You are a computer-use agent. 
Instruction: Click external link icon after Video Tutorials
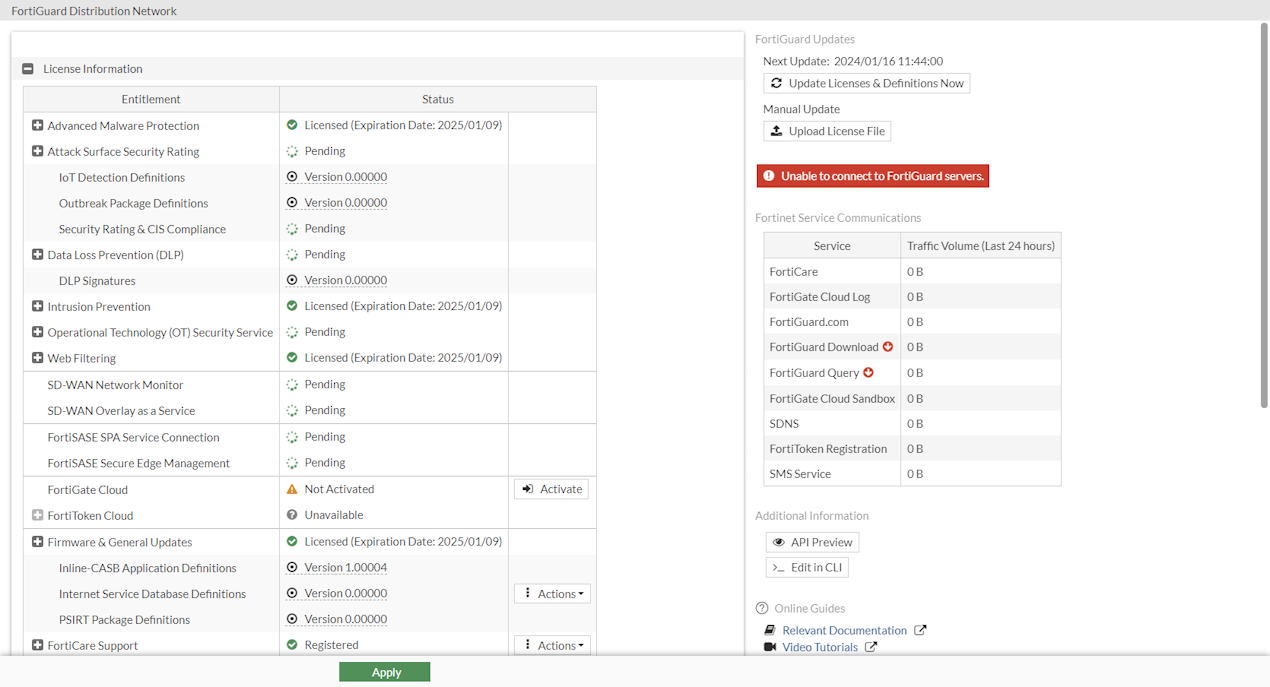[871, 647]
